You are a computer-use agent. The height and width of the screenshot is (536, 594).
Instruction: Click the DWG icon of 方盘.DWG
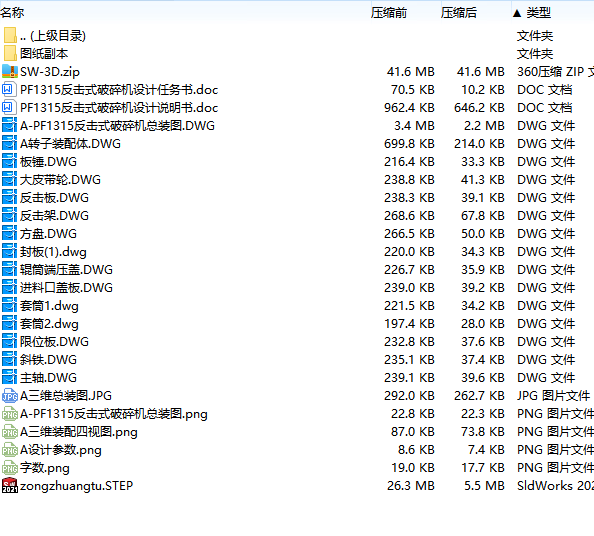click(x=9, y=233)
